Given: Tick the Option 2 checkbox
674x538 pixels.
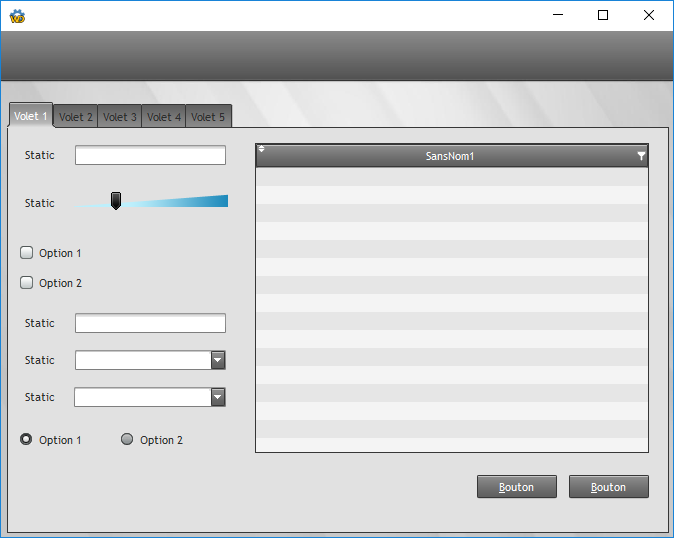Looking at the screenshot, I should [27, 283].
